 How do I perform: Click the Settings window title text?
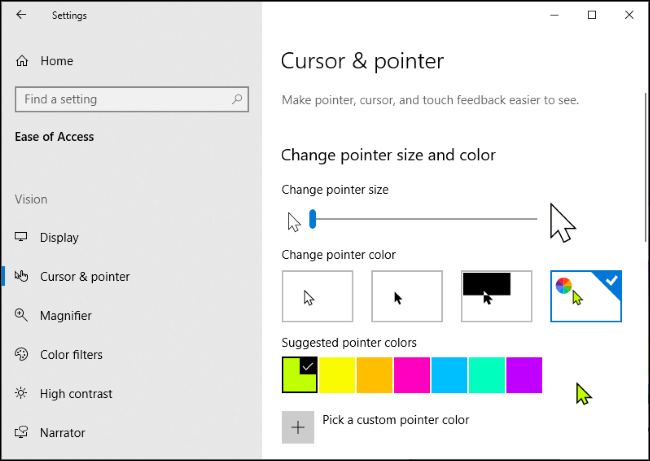coord(69,15)
